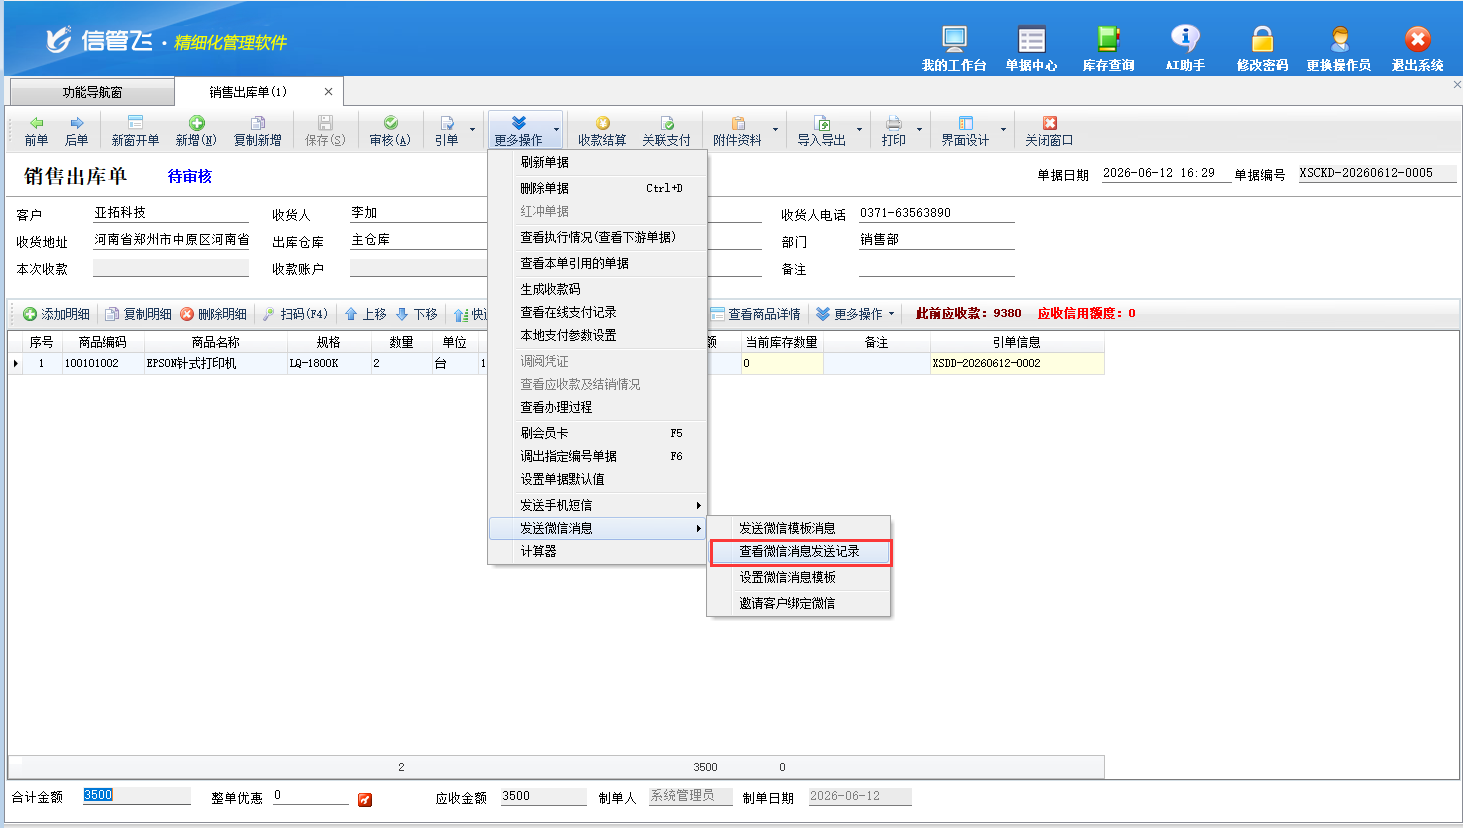Click 关联支付 toolbar icon

click(666, 131)
